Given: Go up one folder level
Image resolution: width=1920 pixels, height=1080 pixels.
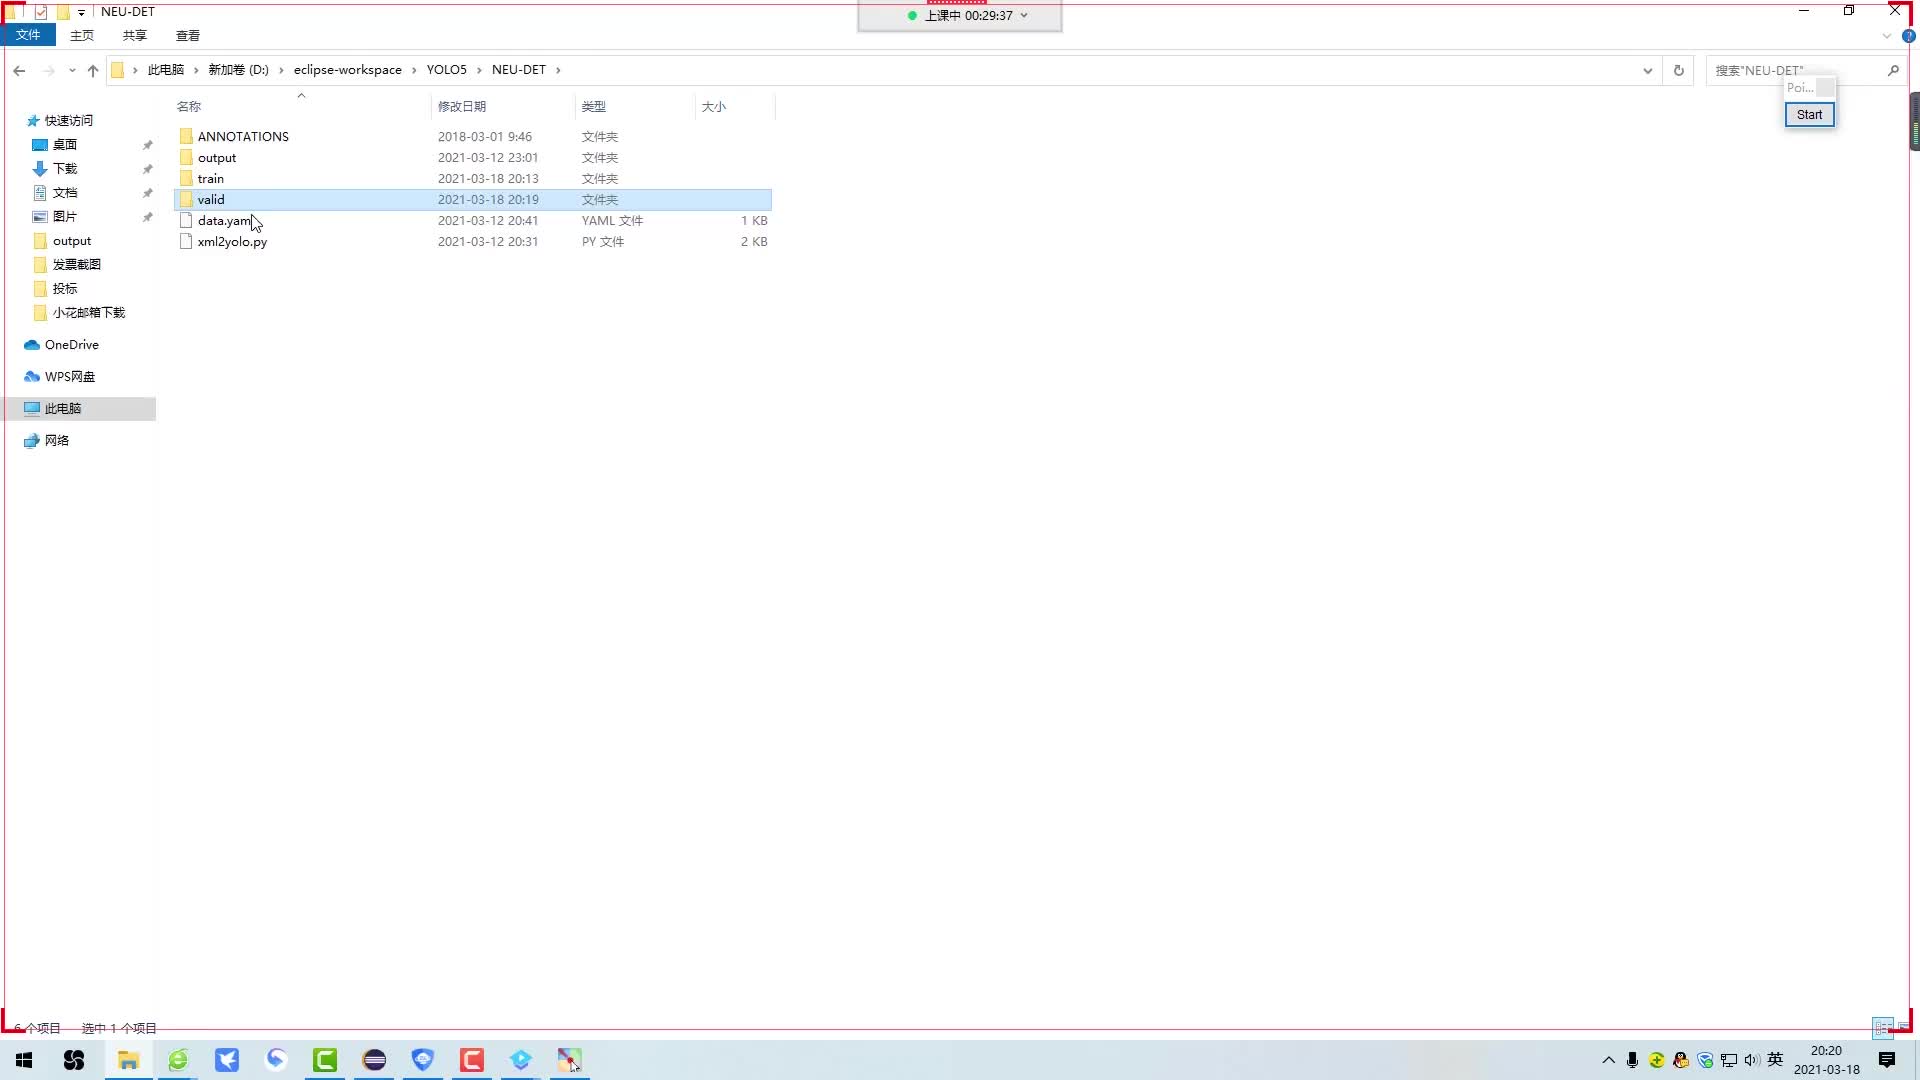Looking at the screenshot, I should coord(93,70).
